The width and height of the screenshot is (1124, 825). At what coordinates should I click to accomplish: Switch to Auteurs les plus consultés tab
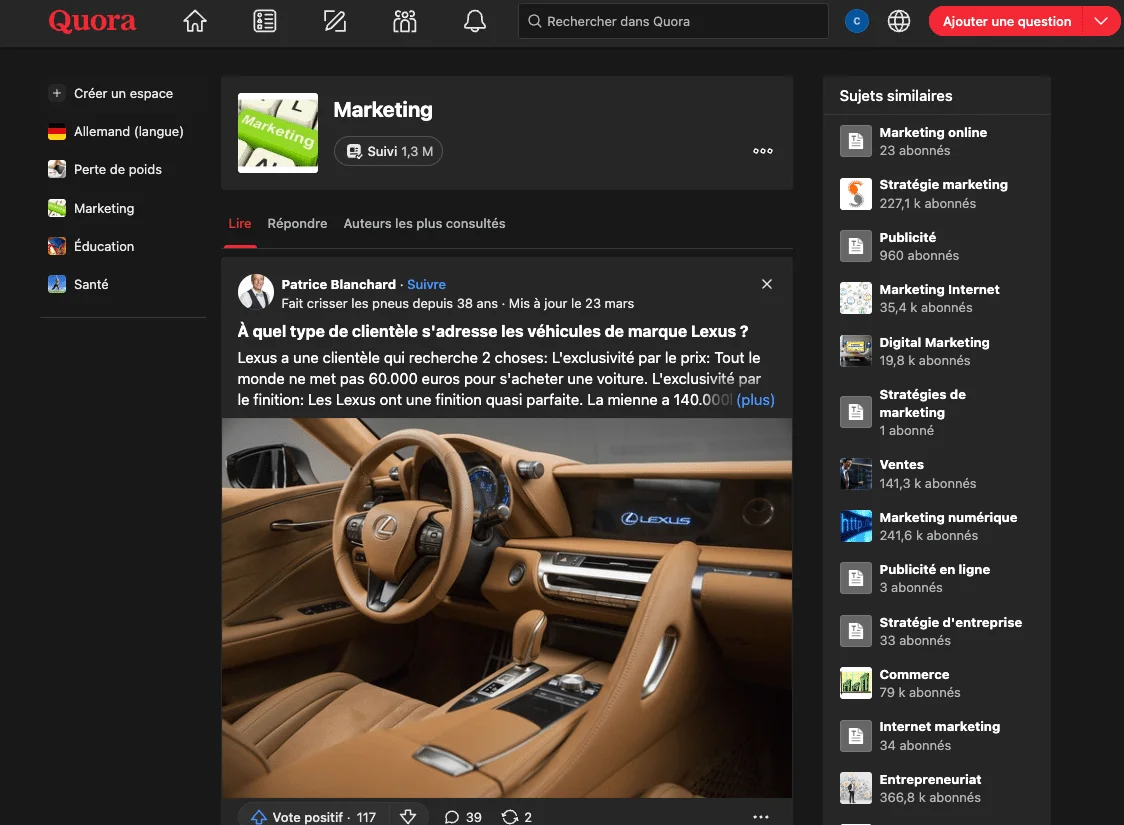[x=424, y=224]
